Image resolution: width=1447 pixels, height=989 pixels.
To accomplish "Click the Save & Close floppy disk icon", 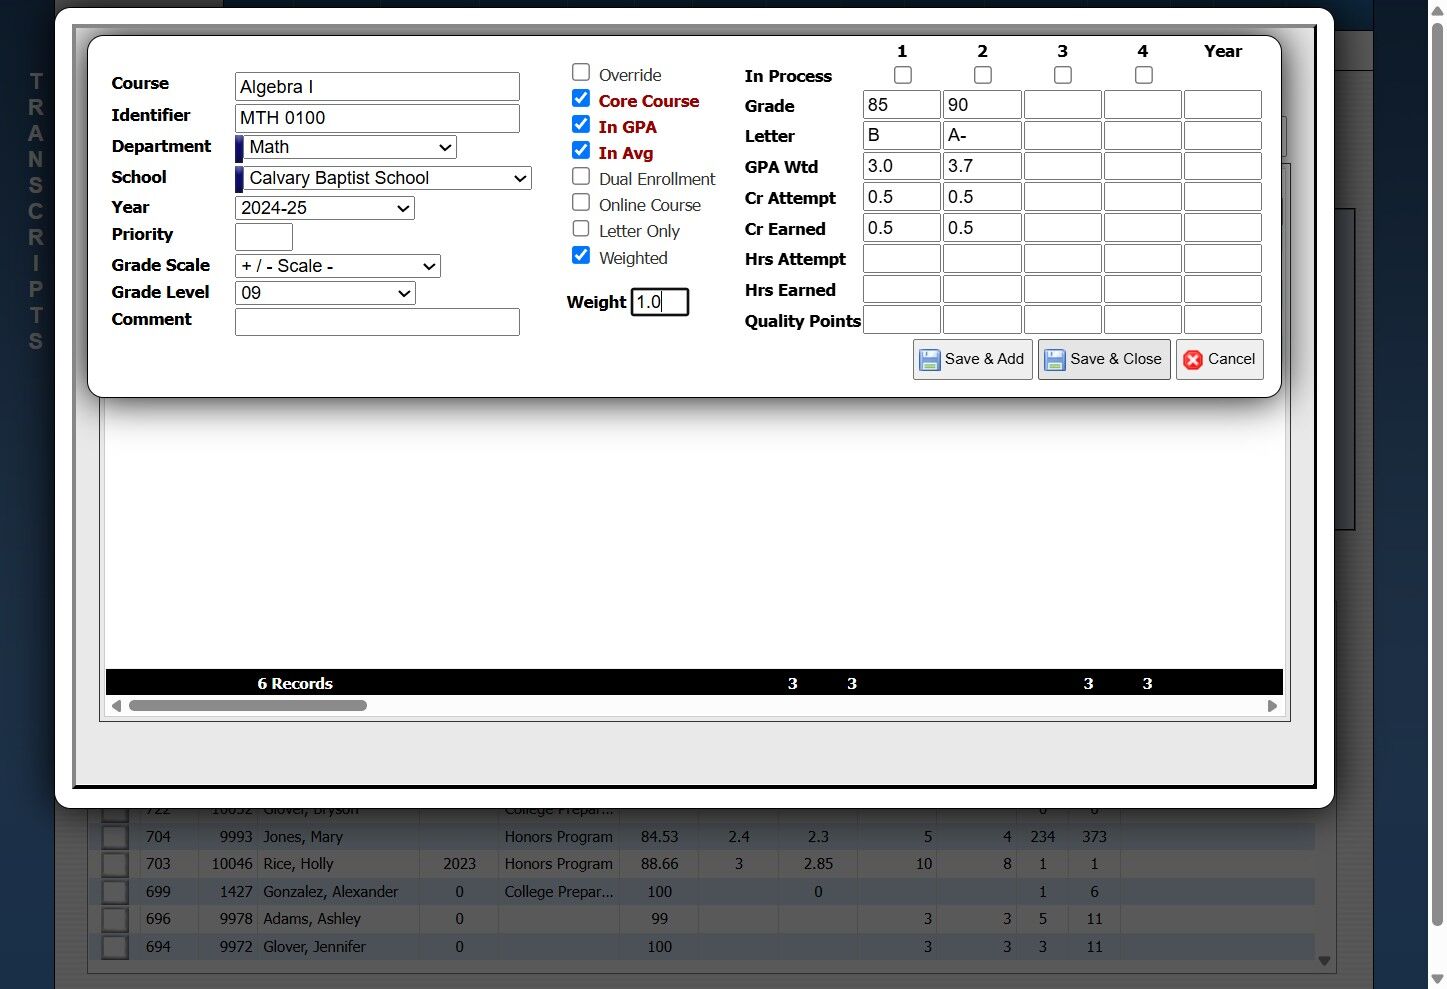I will 1054,360.
